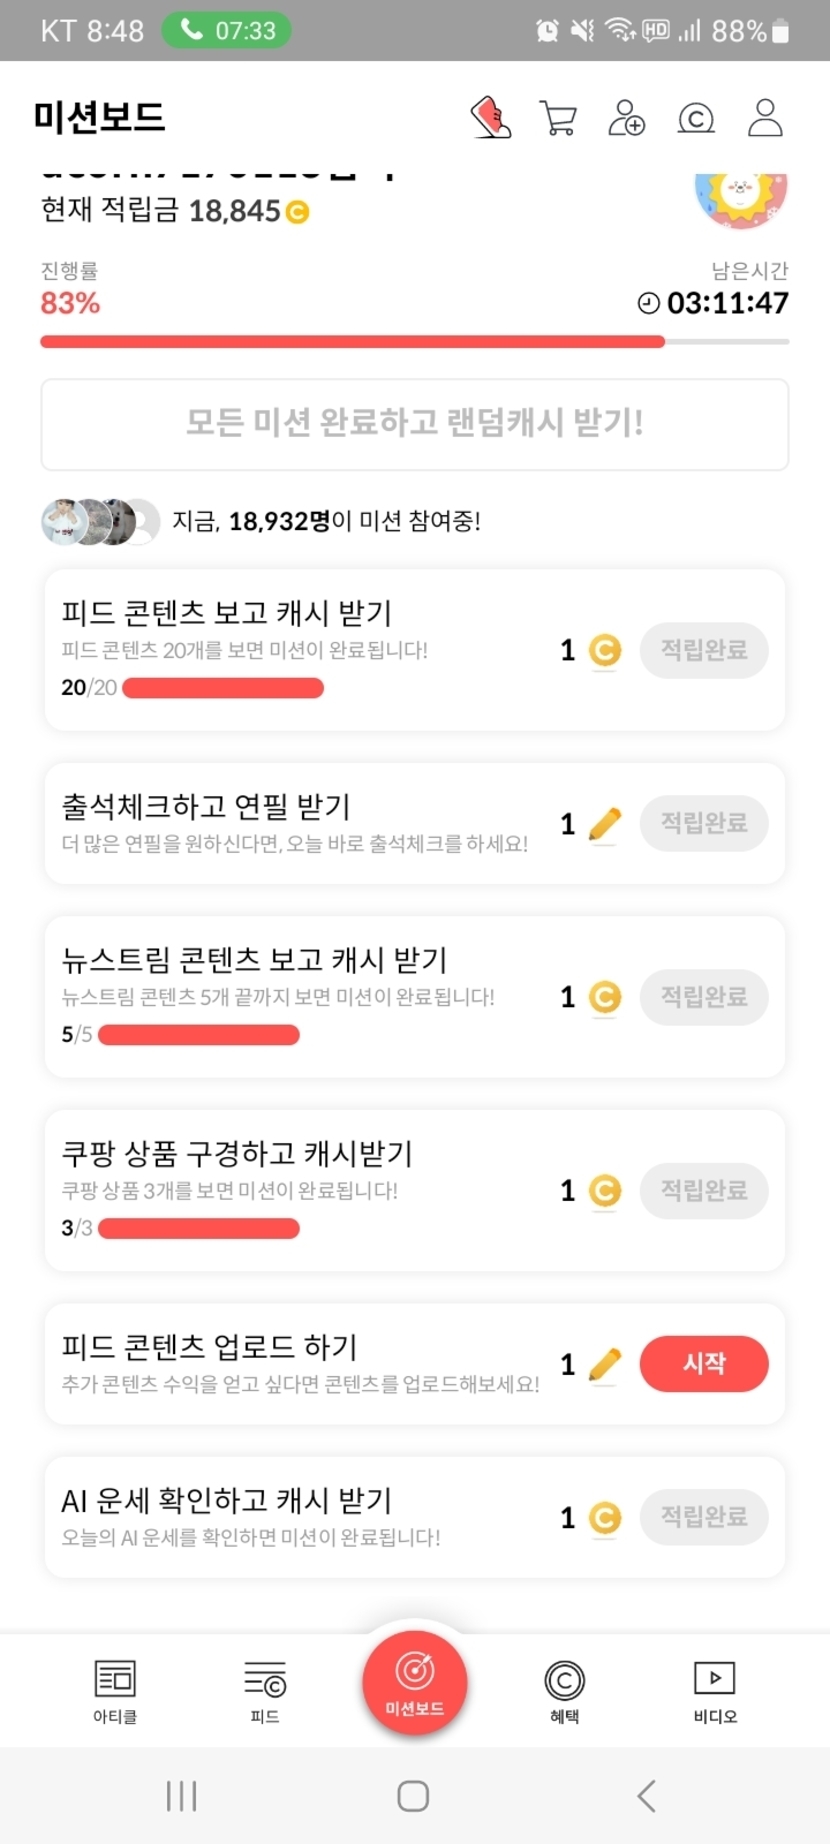Tap the invite friend icon

627,118
